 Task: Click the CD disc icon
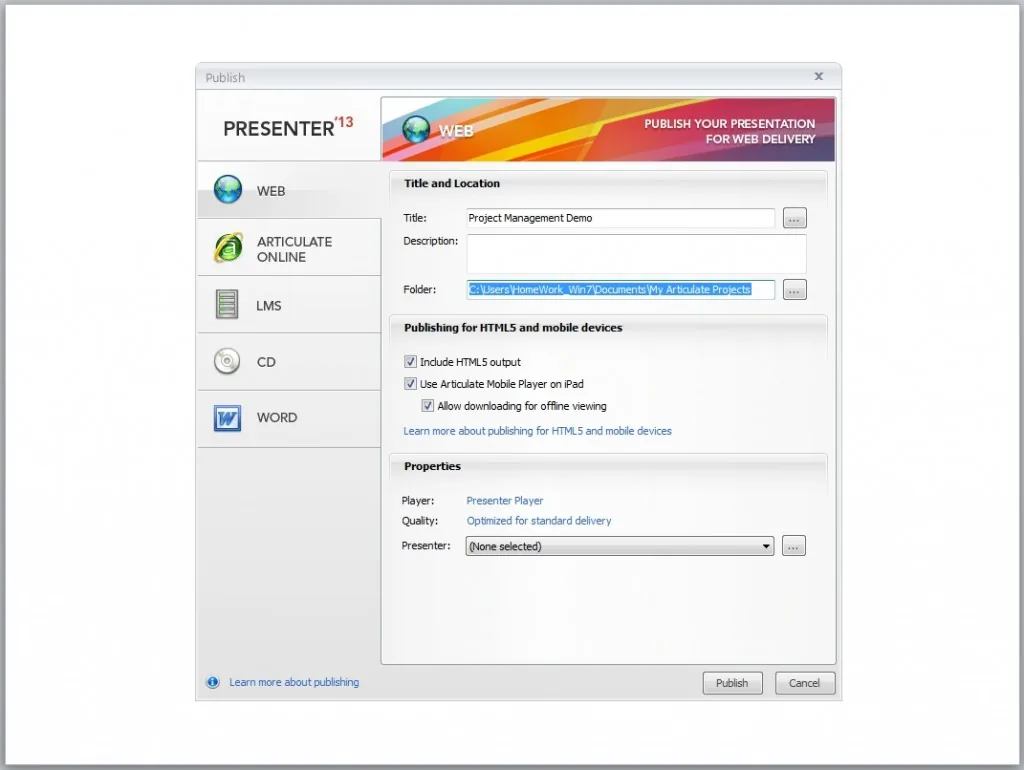(227, 361)
